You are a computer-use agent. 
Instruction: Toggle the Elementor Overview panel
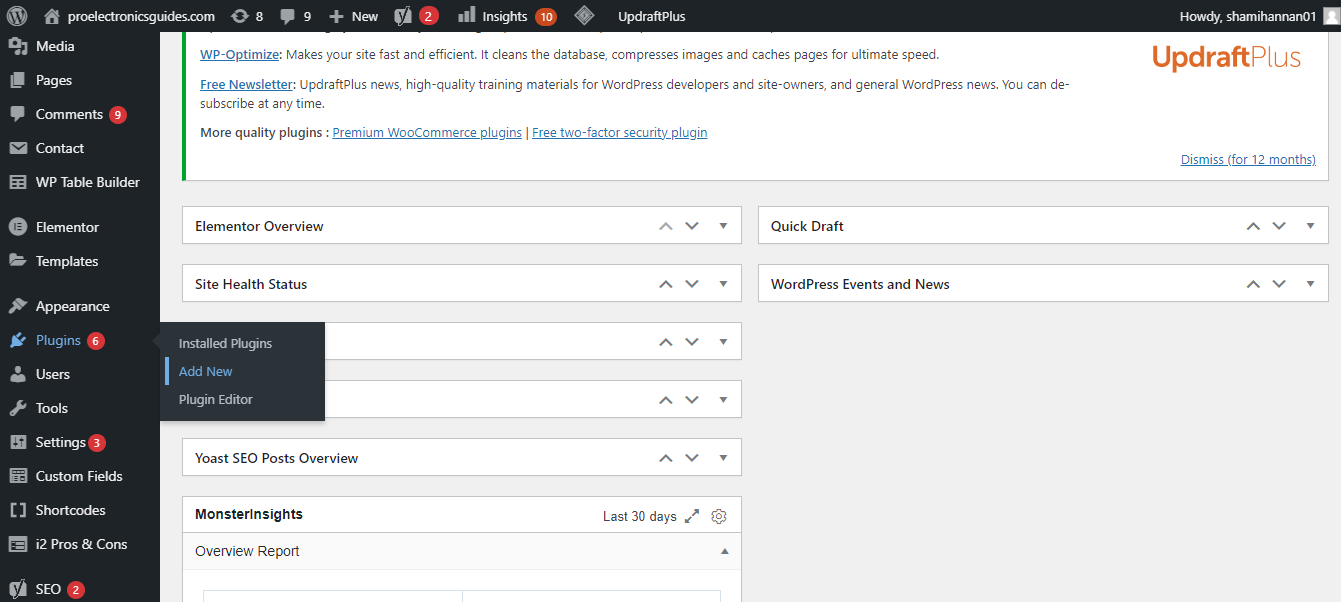[x=723, y=226]
